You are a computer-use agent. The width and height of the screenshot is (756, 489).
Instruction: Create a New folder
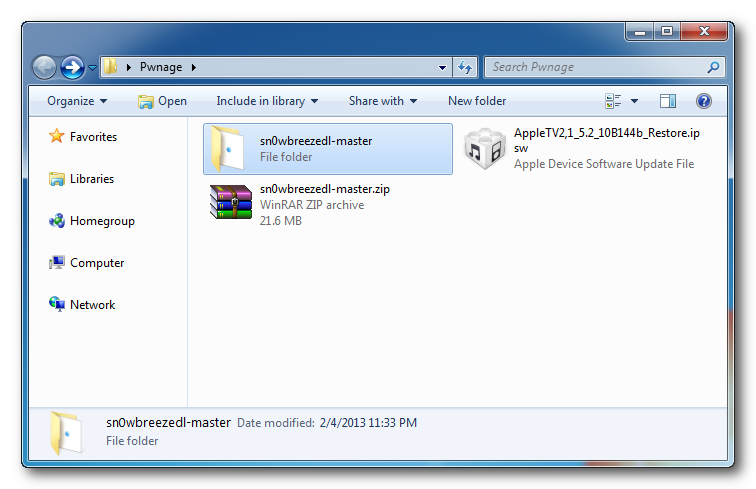pyautogui.click(x=477, y=101)
